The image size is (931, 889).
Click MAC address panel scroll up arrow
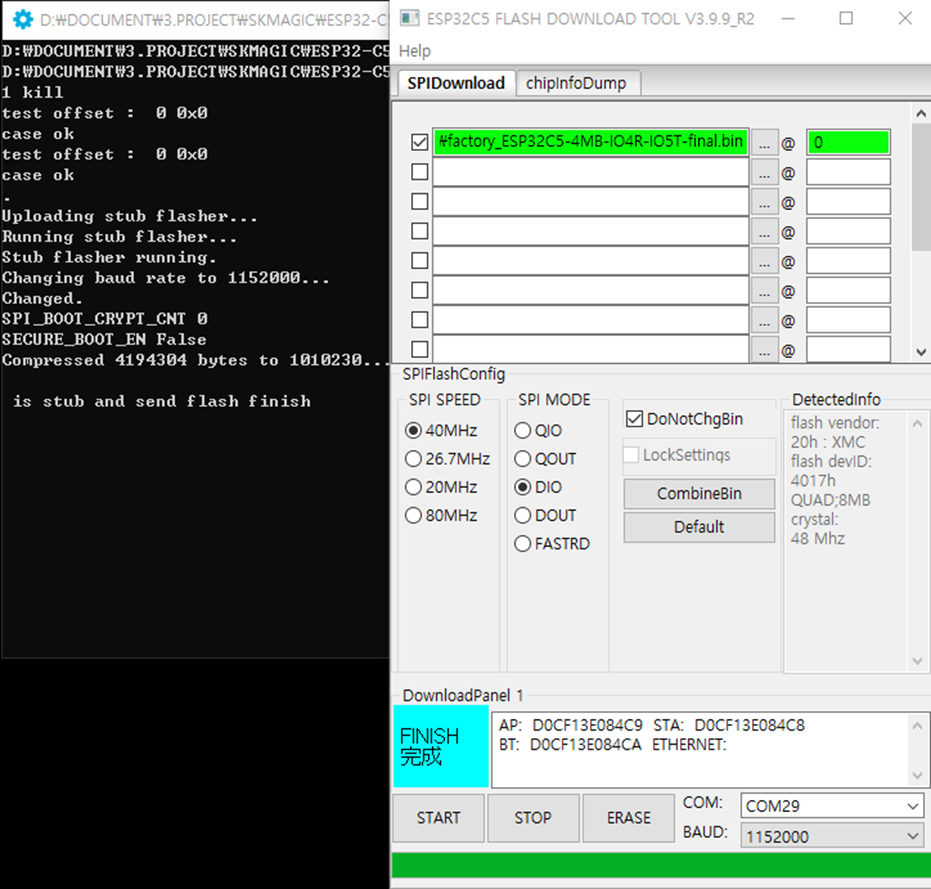917,725
